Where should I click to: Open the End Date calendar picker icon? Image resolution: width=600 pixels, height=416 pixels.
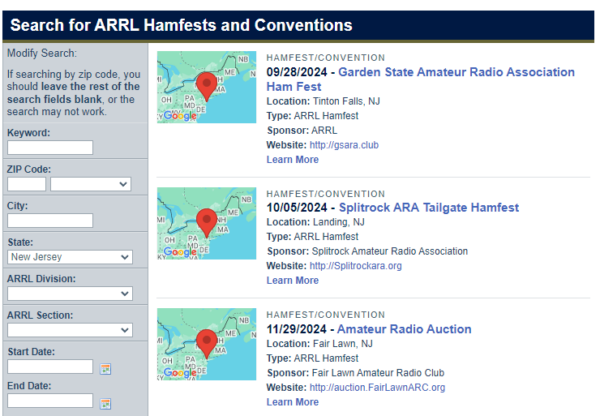coord(106,403)
